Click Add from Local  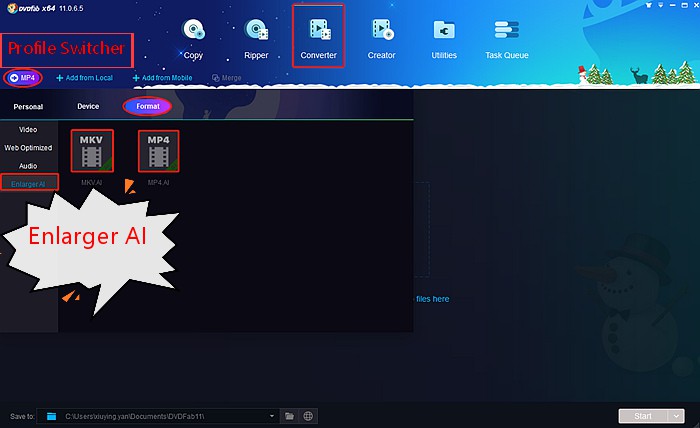tap(84, 78)
